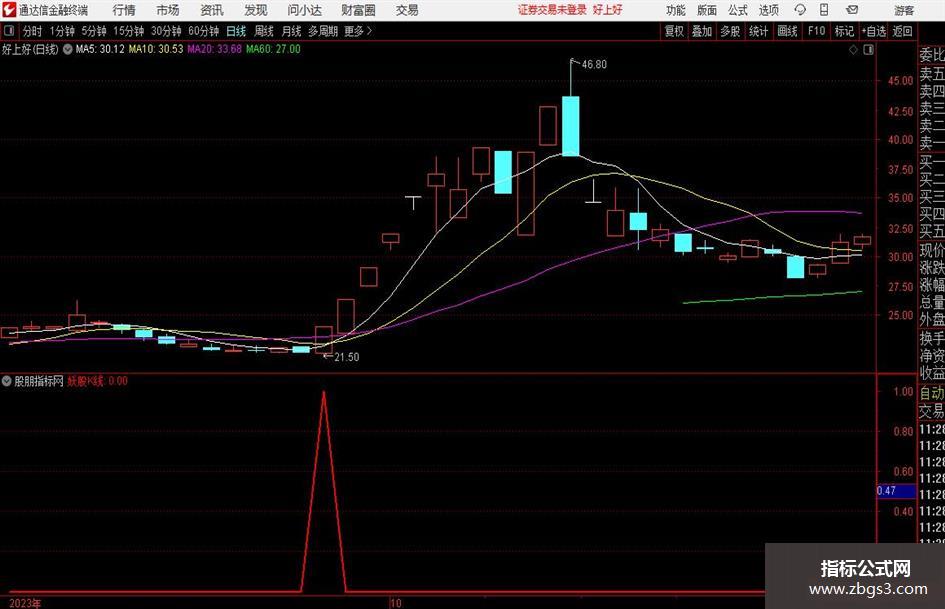Viewport: 945px width, 609px height.
Task: Click the 多股 toolbar button
Action: 730,31
